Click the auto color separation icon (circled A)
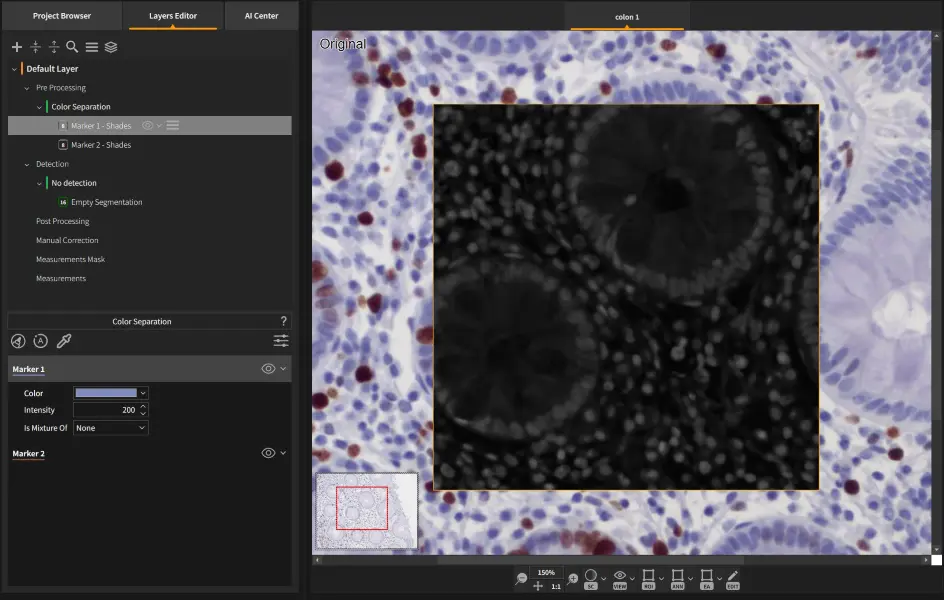Viewport: 944px width, 600px height. click(41, 341)
